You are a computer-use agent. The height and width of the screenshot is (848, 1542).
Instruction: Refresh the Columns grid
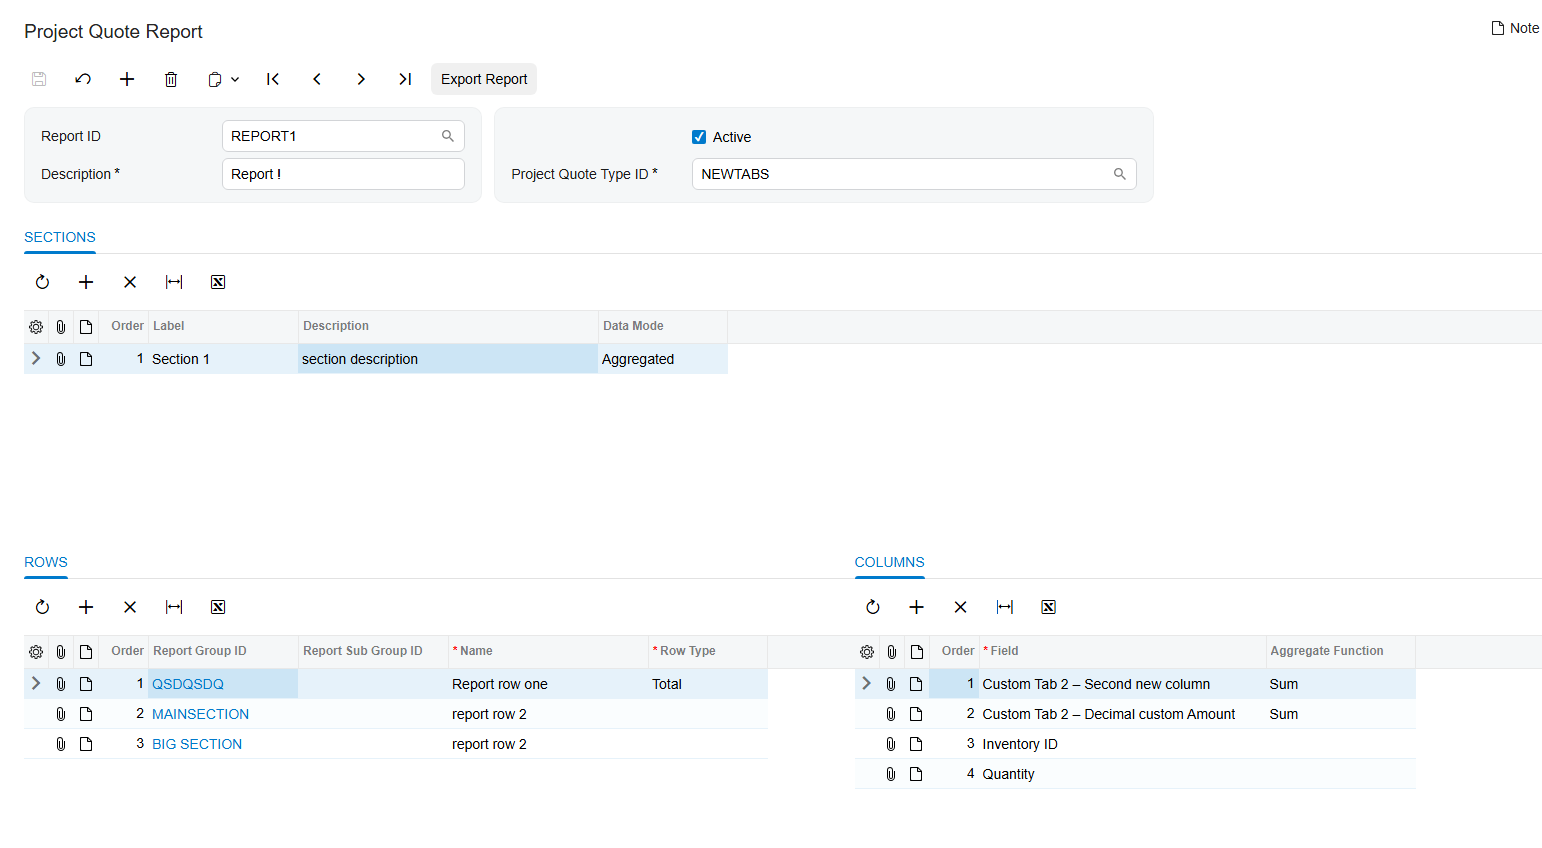pos(872,607)
